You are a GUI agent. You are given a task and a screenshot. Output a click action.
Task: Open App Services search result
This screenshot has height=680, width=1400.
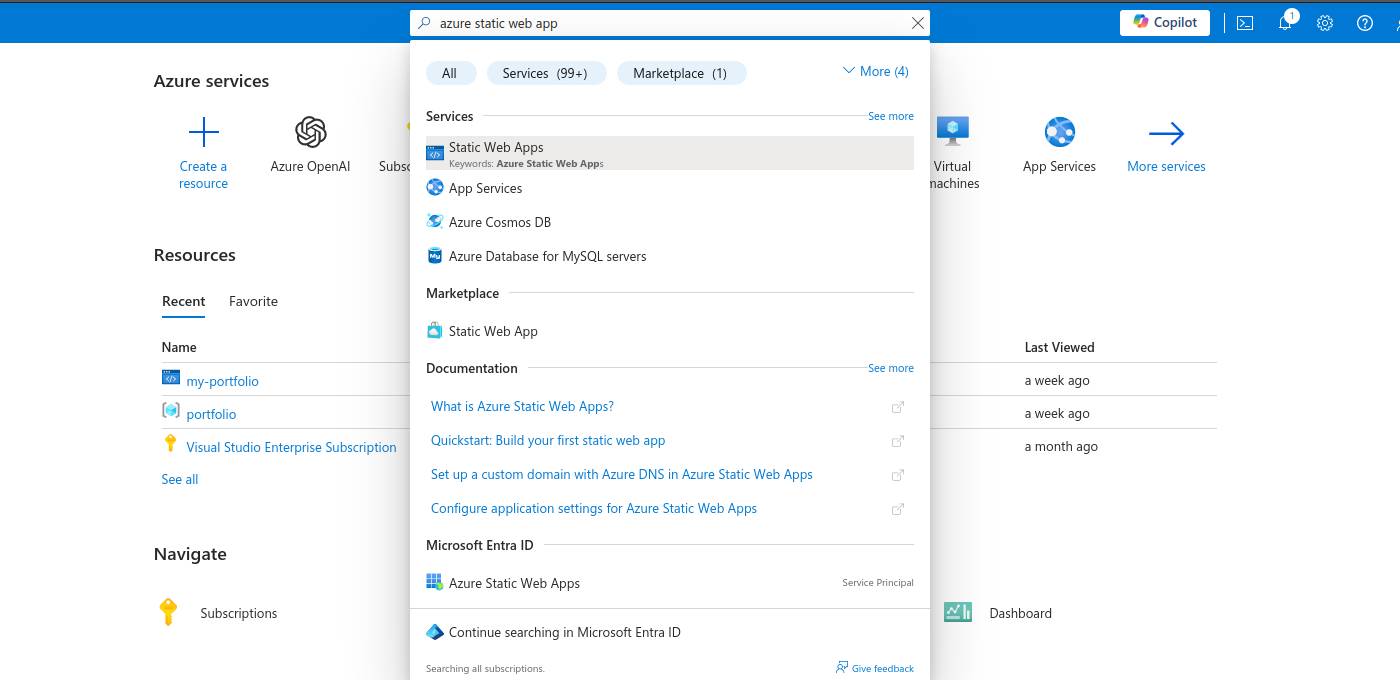670,188
